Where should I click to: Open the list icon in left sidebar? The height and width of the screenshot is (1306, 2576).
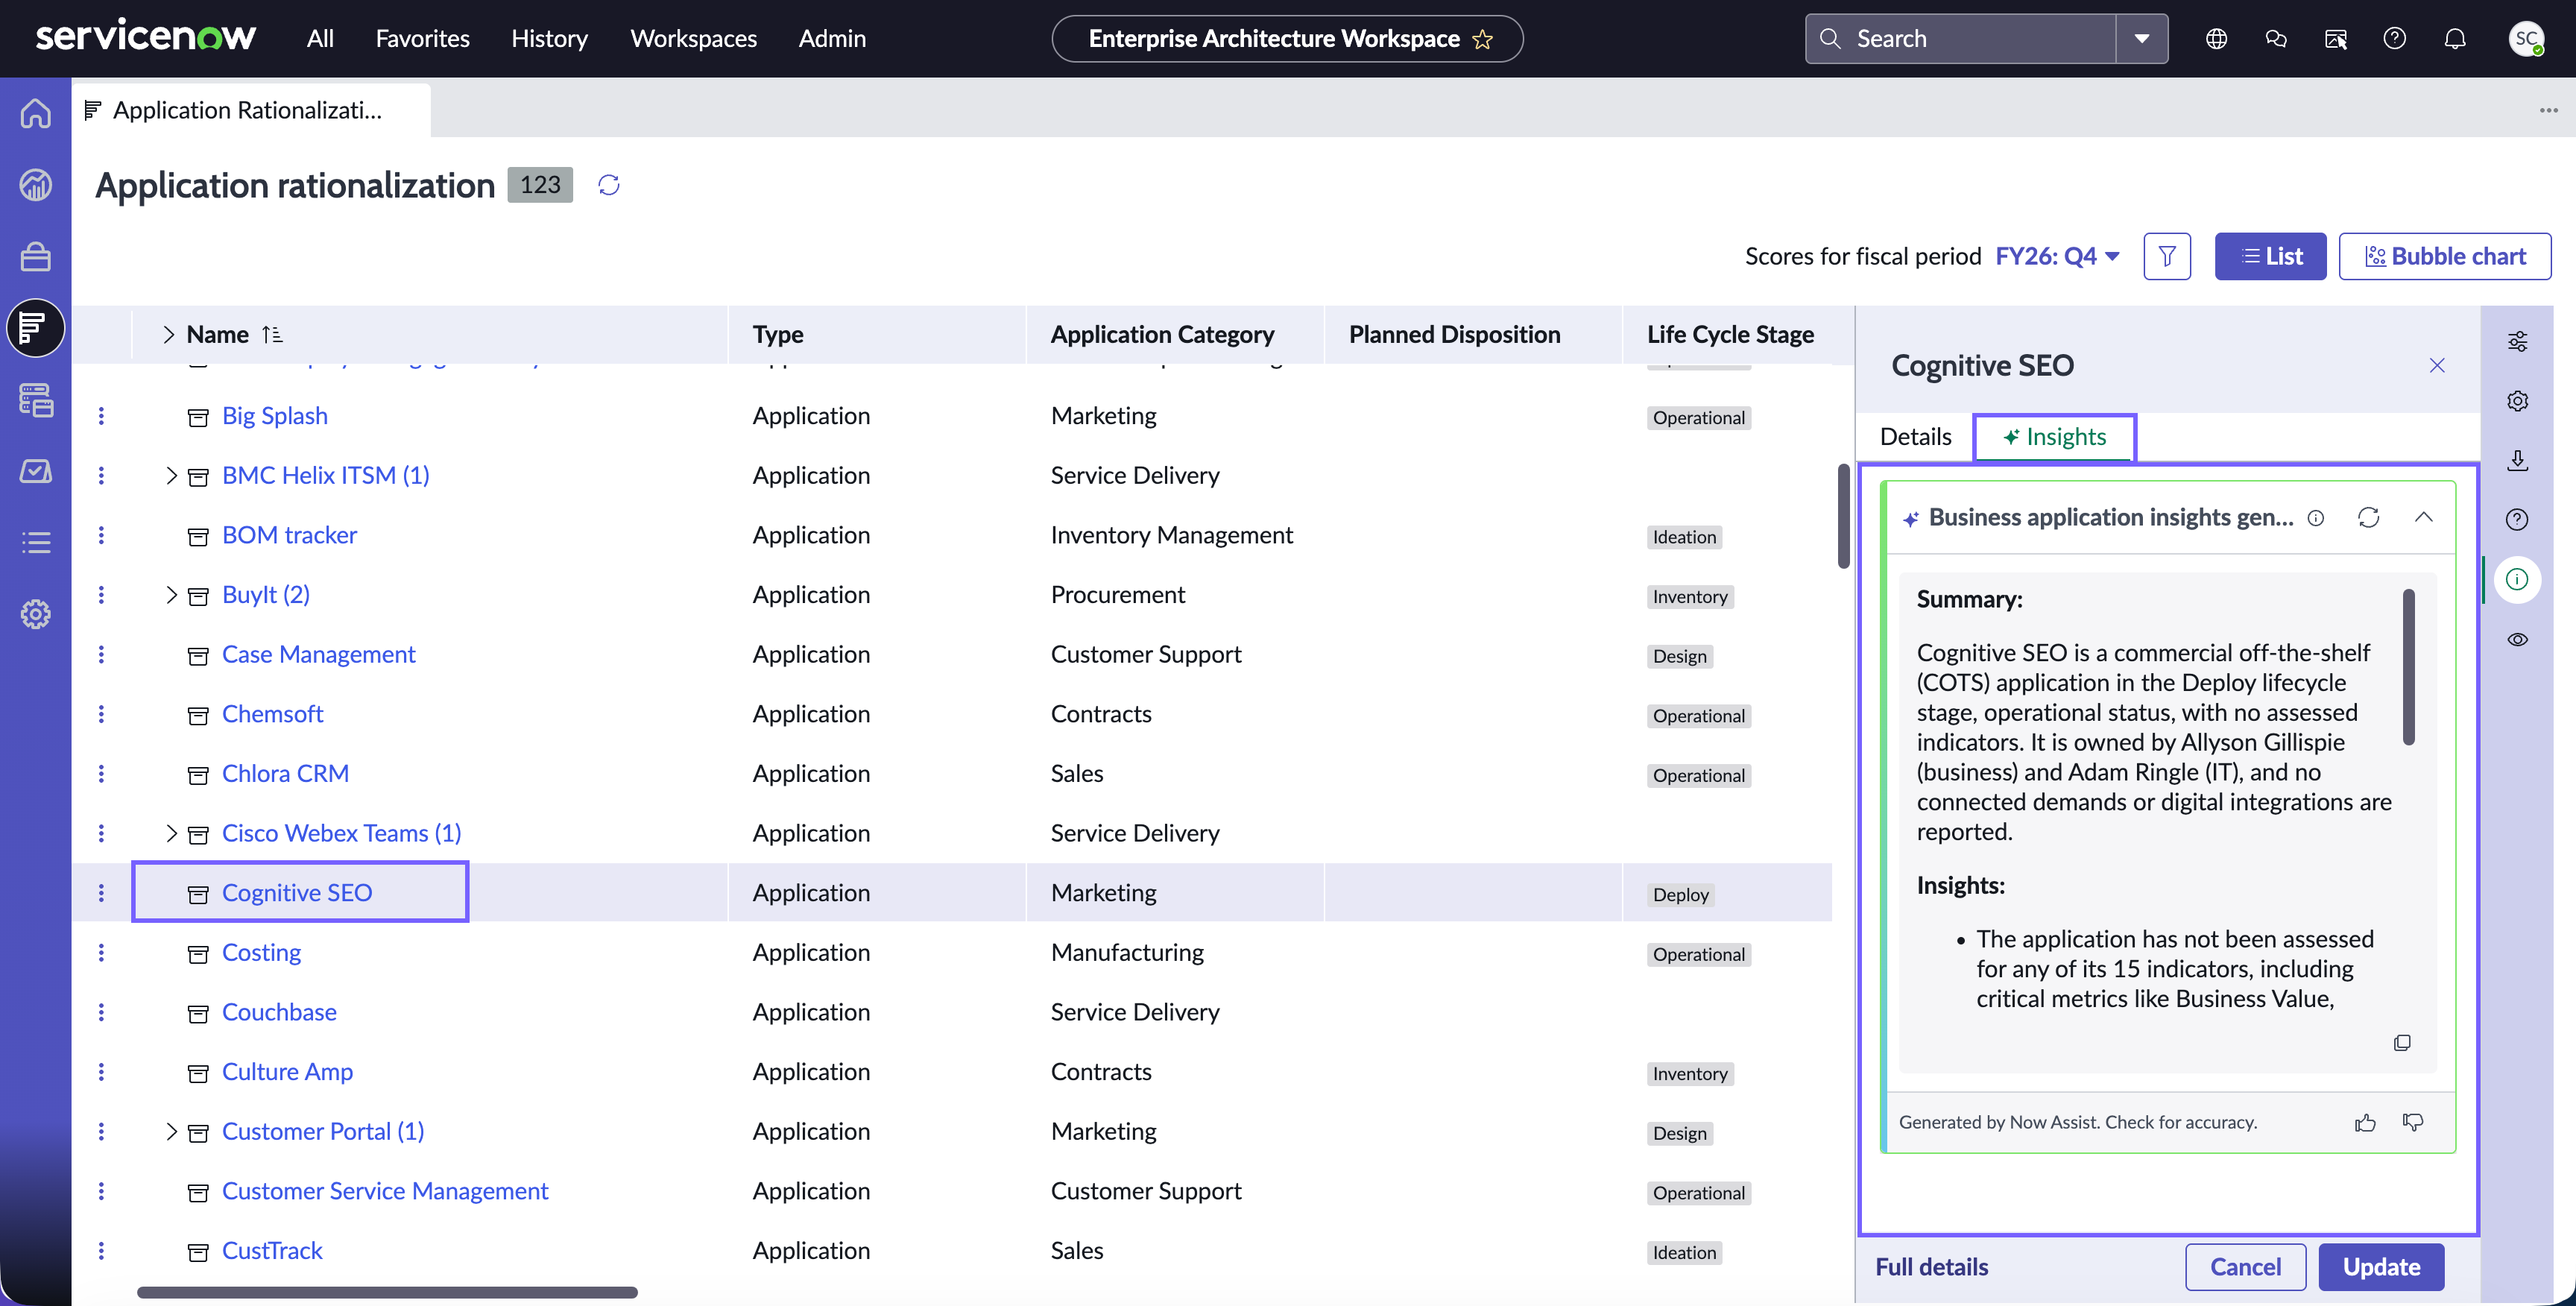pos(36,543)
